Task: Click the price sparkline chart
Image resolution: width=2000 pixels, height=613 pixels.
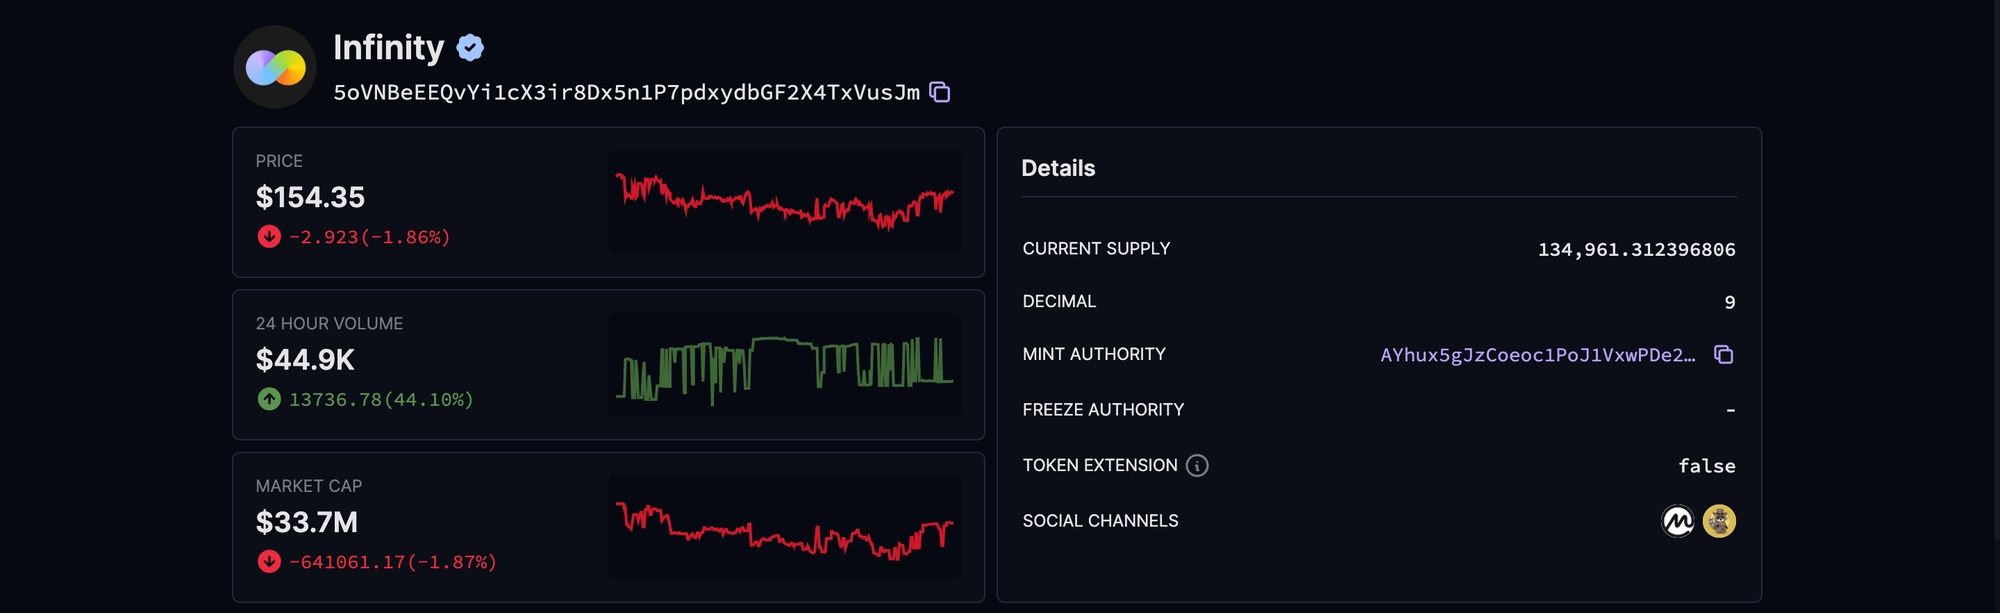Action: click(784, 202)
